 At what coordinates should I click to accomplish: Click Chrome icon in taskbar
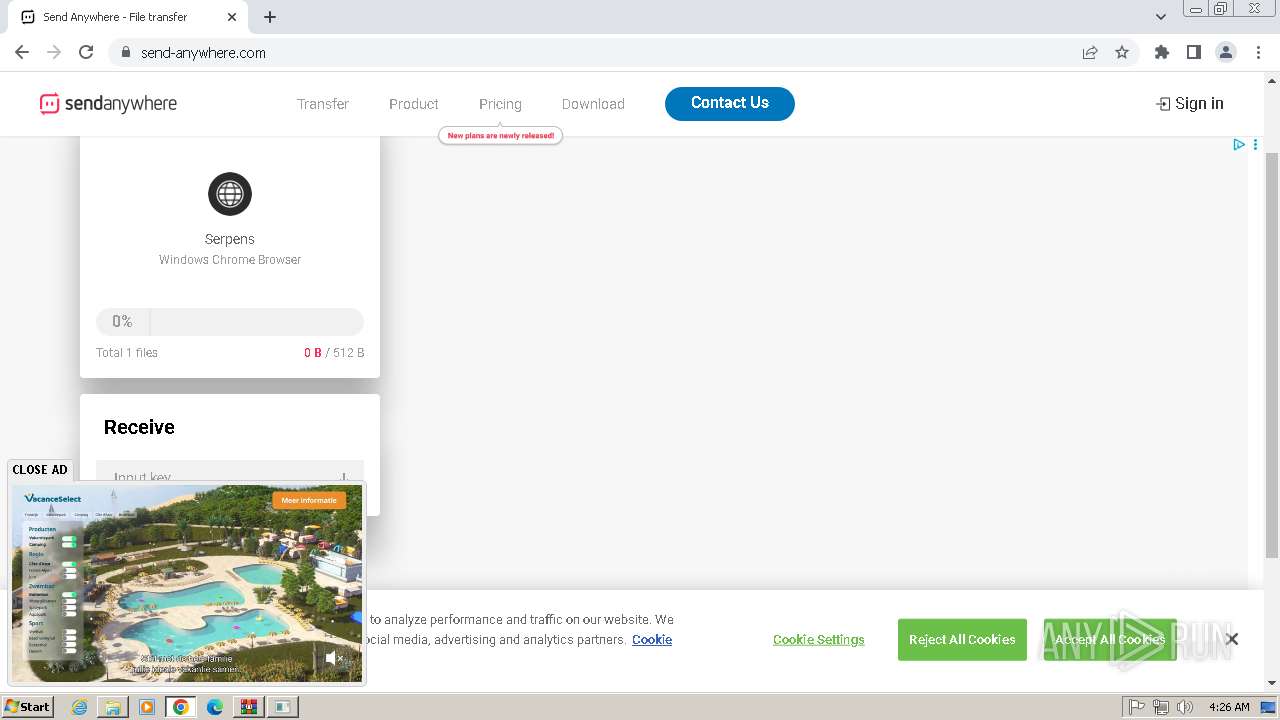[x=180, y=707]
